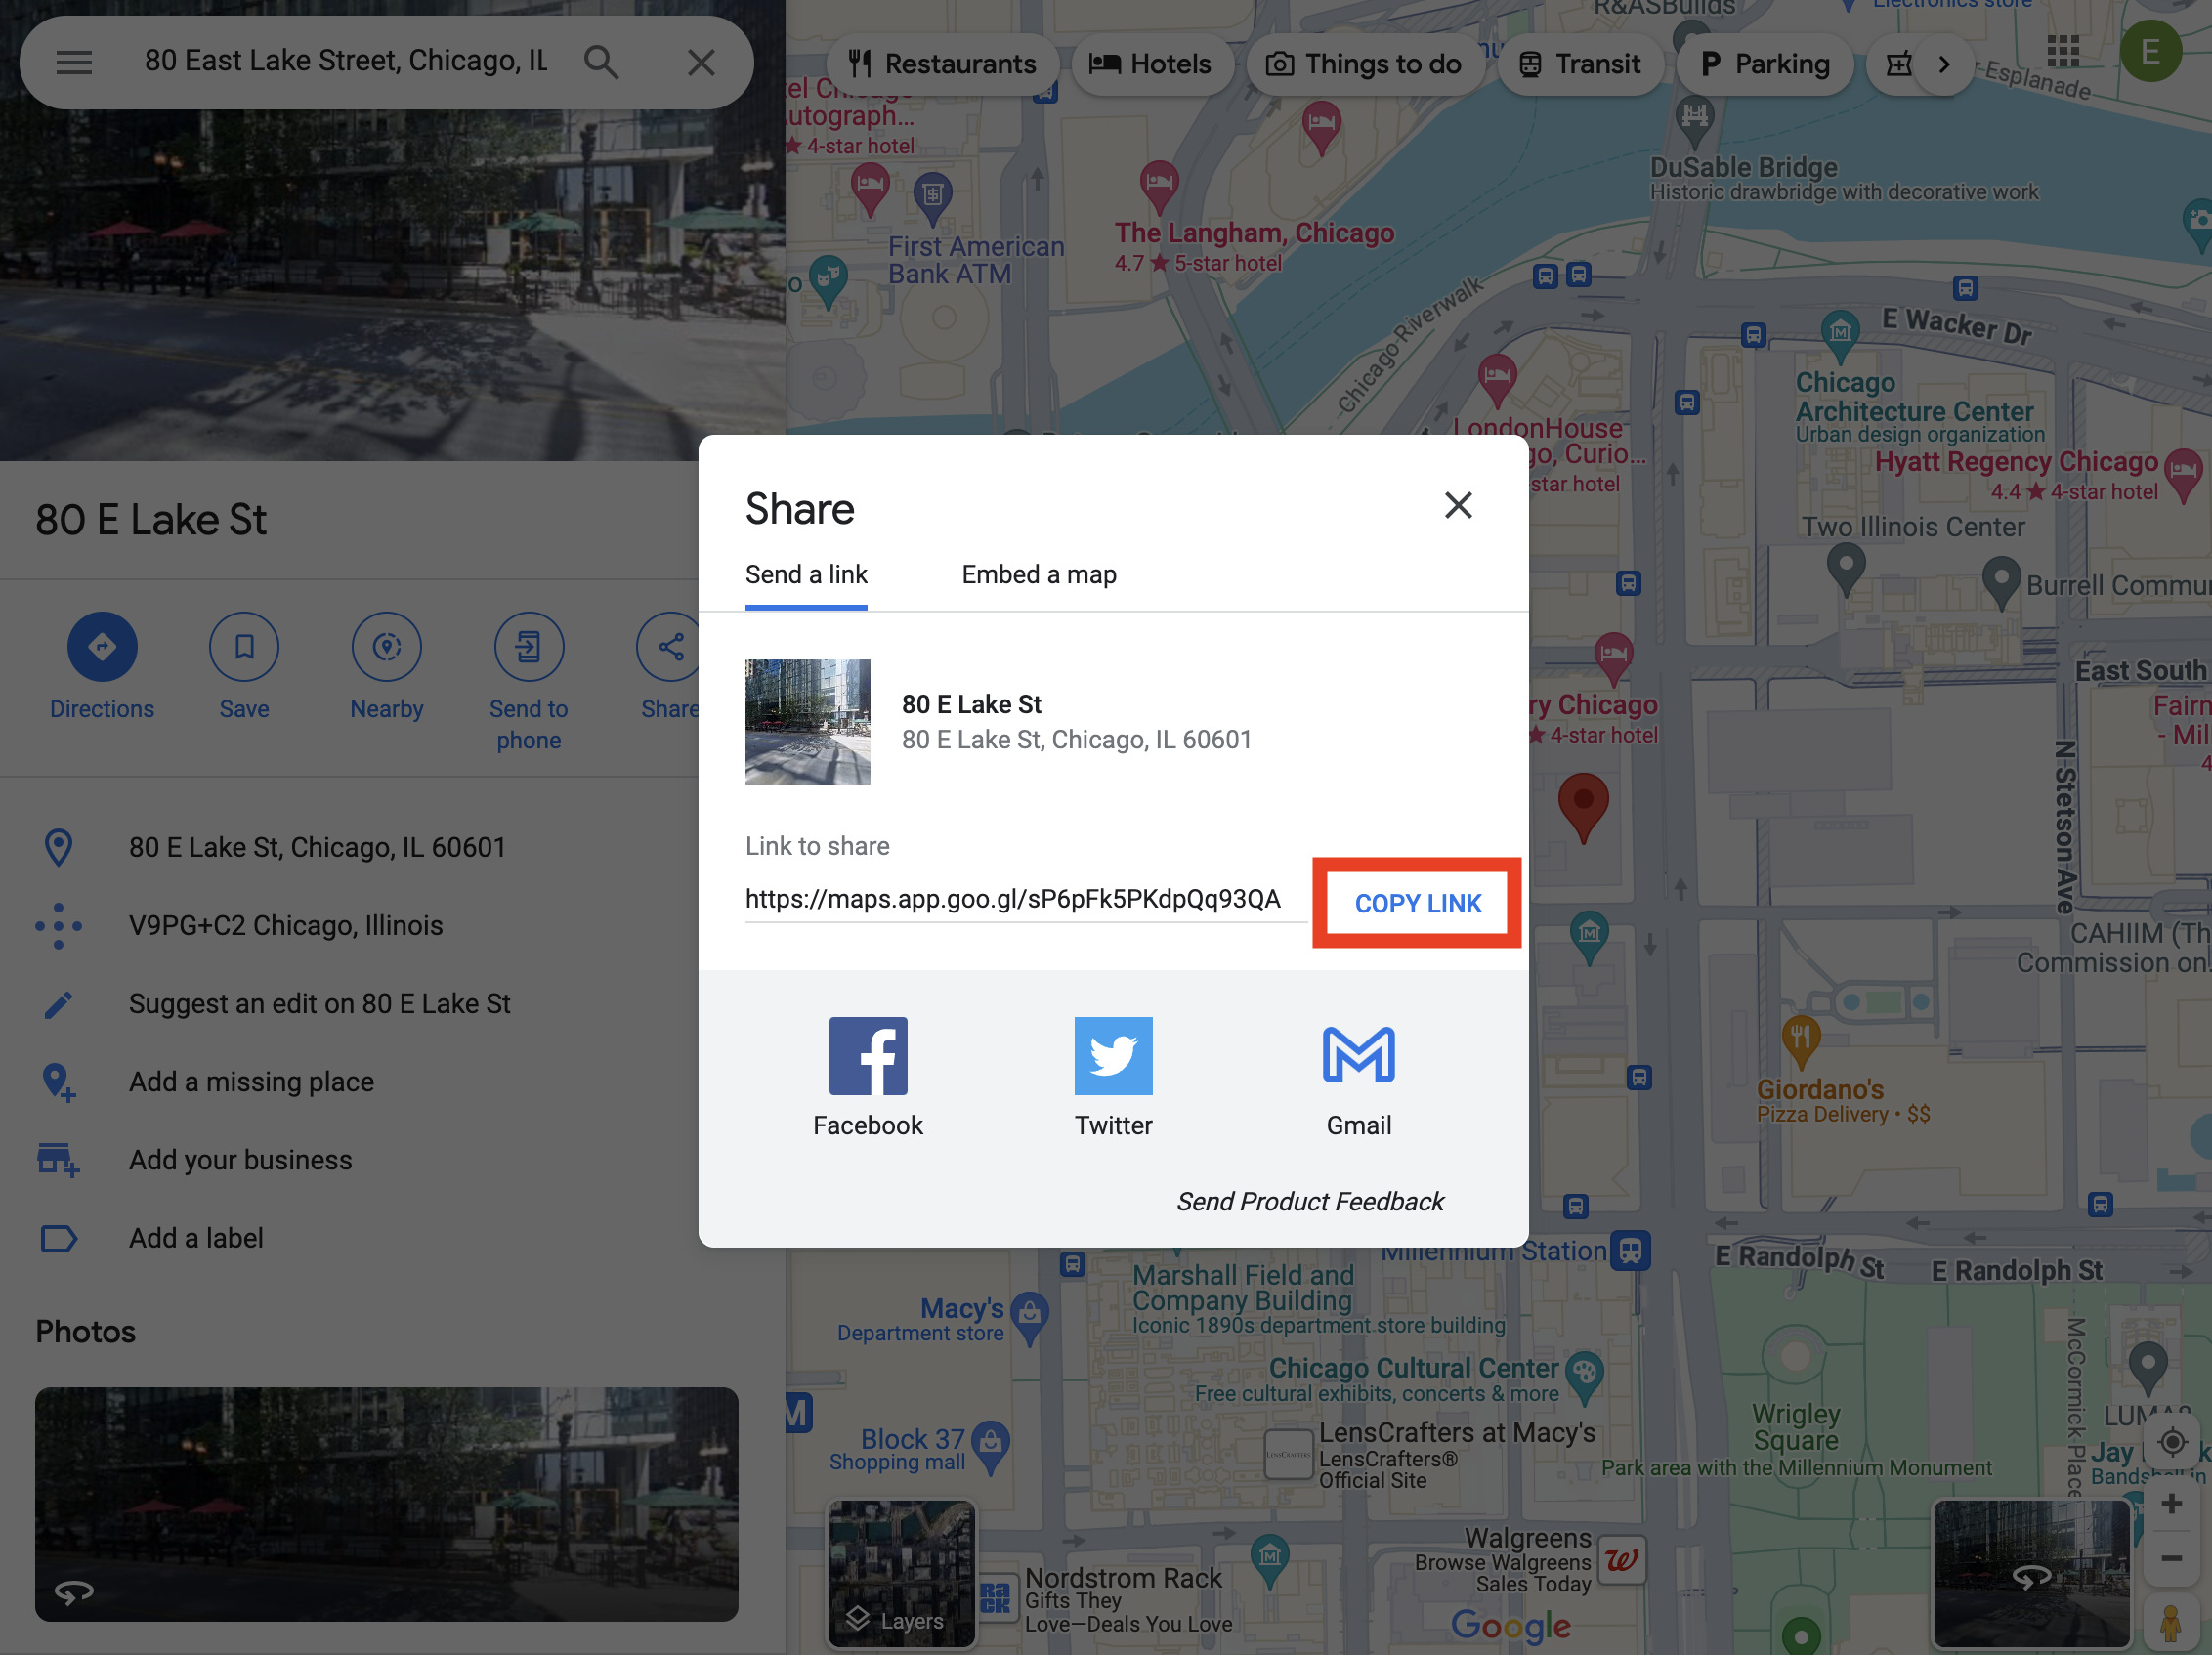Click the my location target icon

pyautogui.click(x=2171, y=1443)
